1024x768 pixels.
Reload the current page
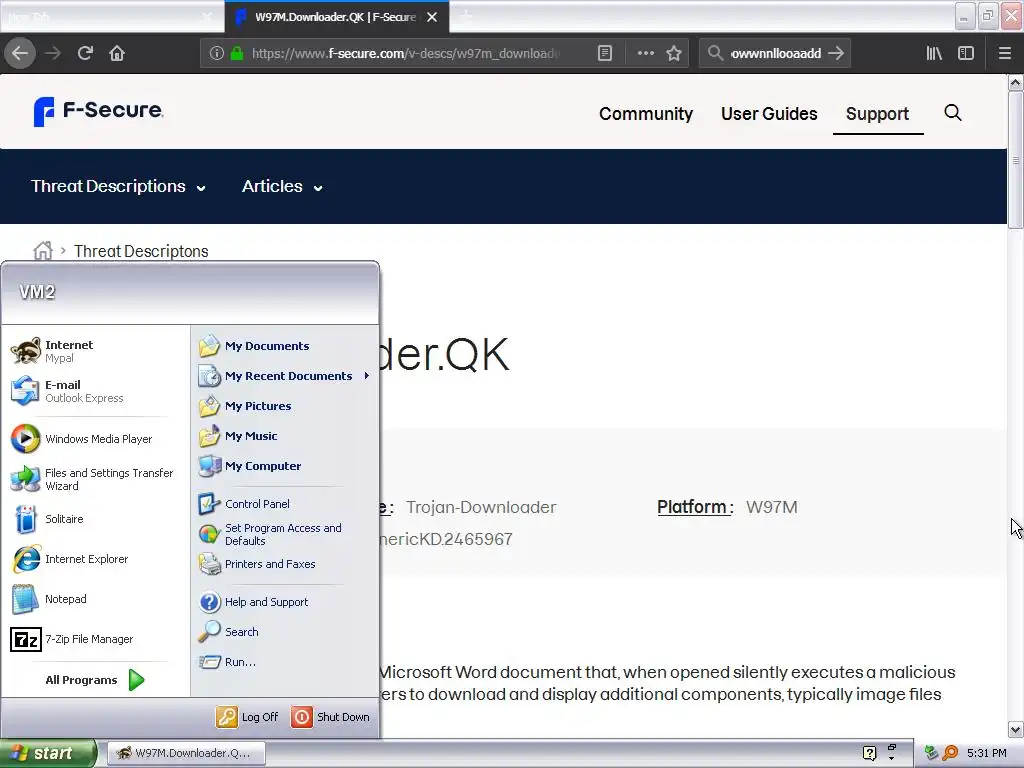[85, 53]
